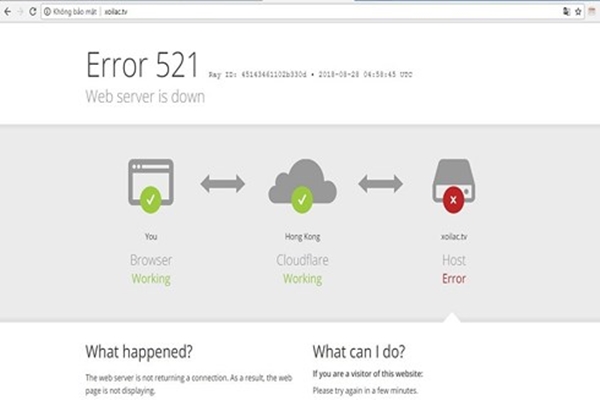The height and width of the screenshot is (400, 600).
Task: Click the browser forward arrow
Action: [x=20, y=11]
